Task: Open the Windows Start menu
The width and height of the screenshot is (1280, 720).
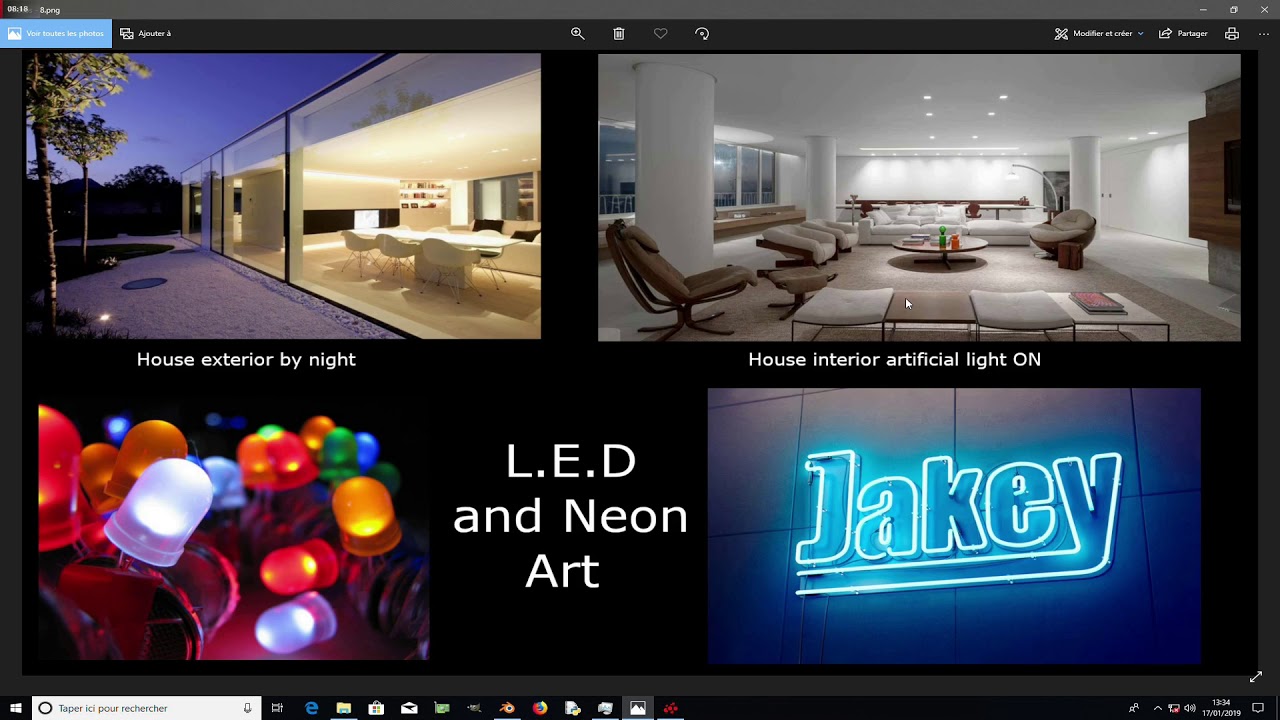Action: click(x=16, y=708)
